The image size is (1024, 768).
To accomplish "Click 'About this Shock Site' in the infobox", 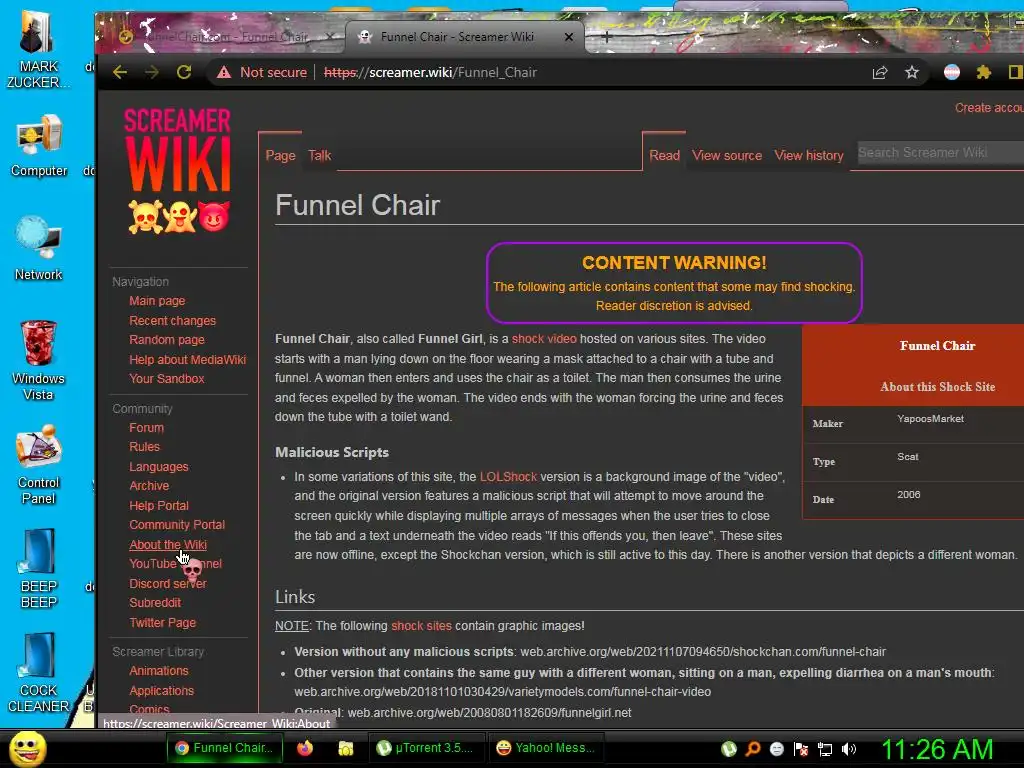I will [937, 387].
